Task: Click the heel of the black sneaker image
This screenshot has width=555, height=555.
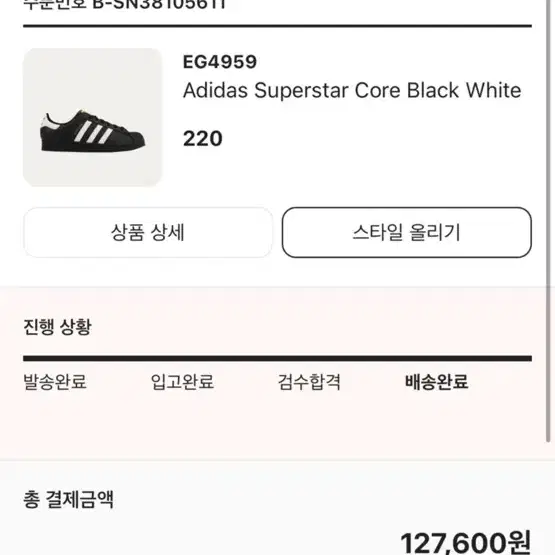Action: pos(48,131)
